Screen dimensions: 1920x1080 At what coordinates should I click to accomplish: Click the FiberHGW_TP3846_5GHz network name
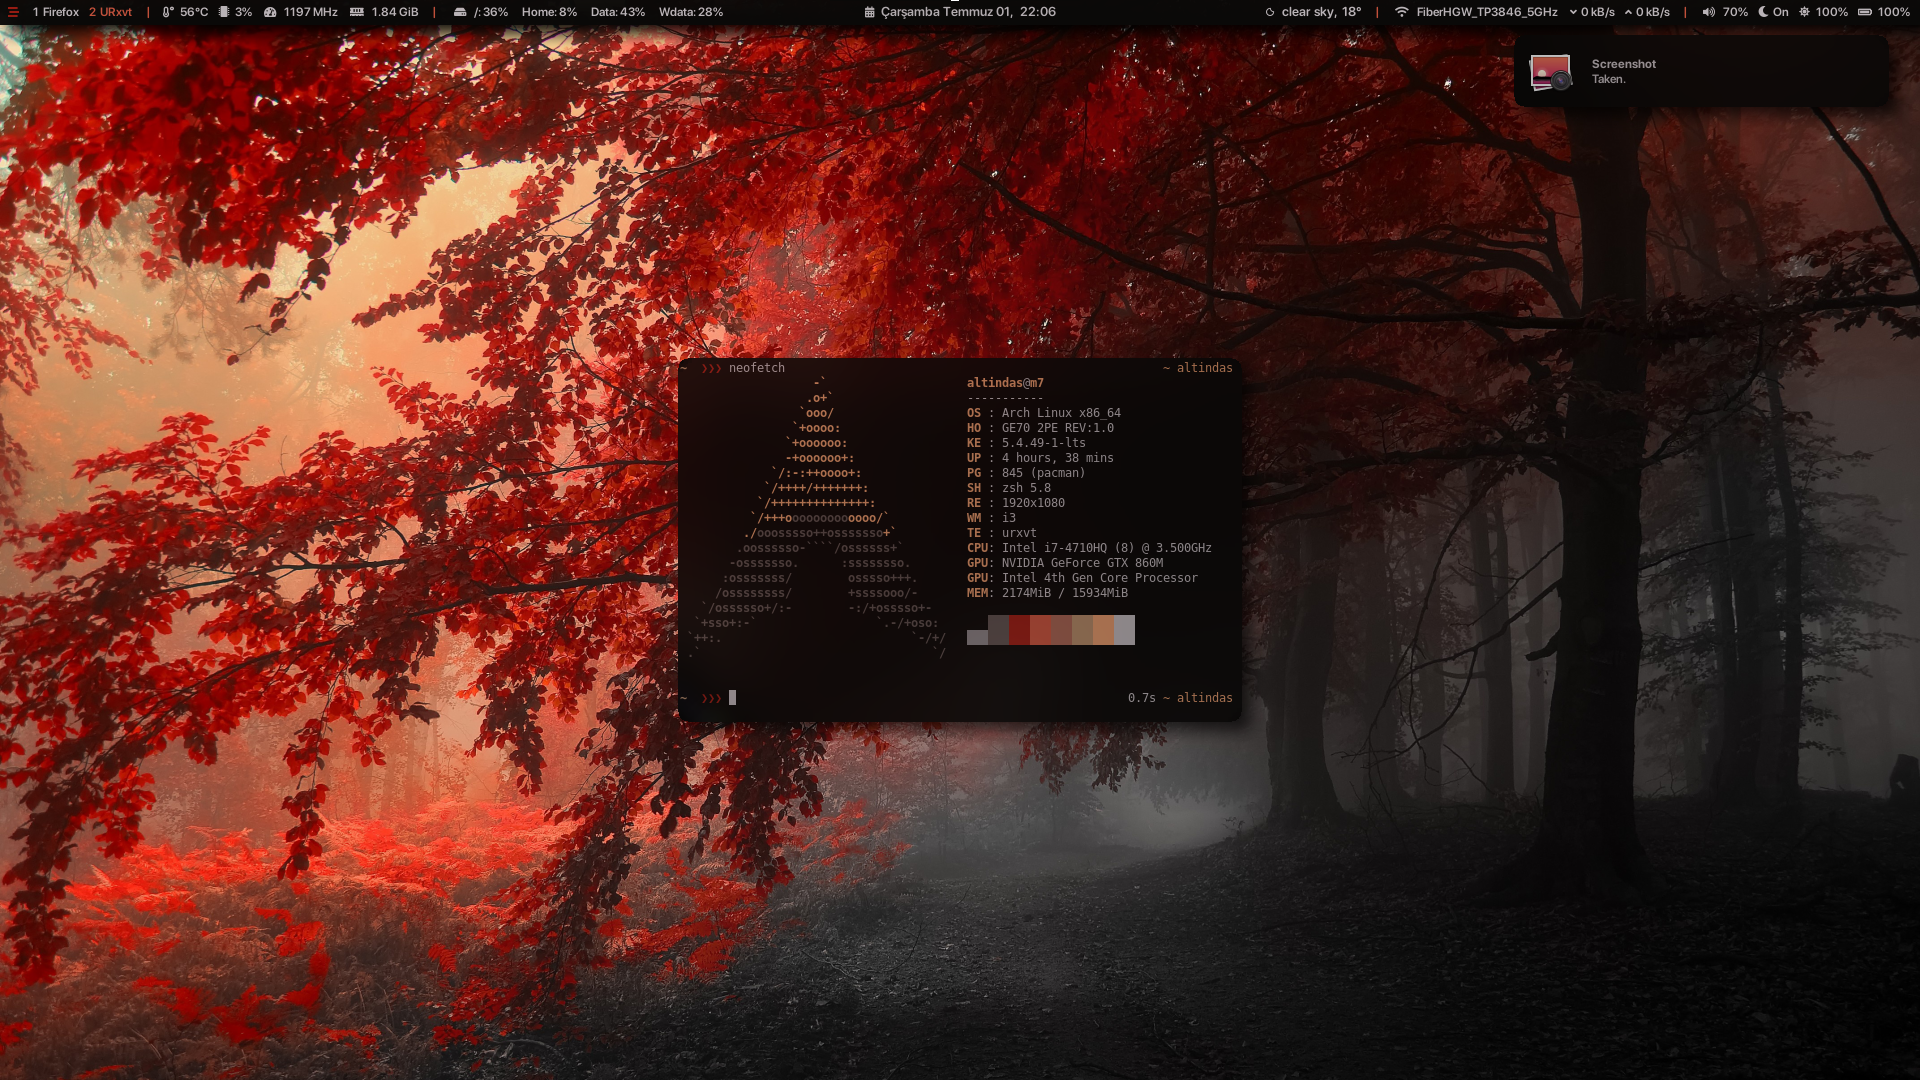pos(1486,12)
